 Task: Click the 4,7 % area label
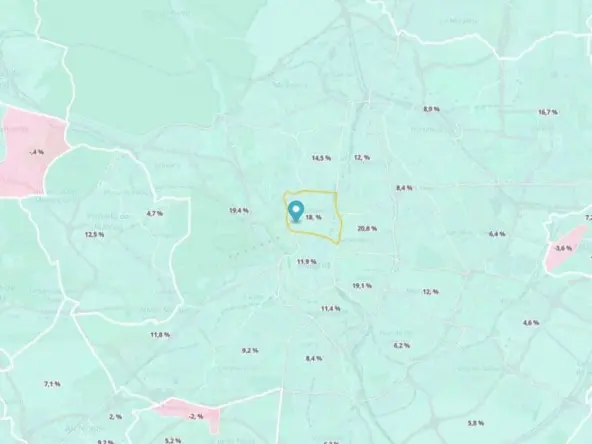[x=155, y=213]
